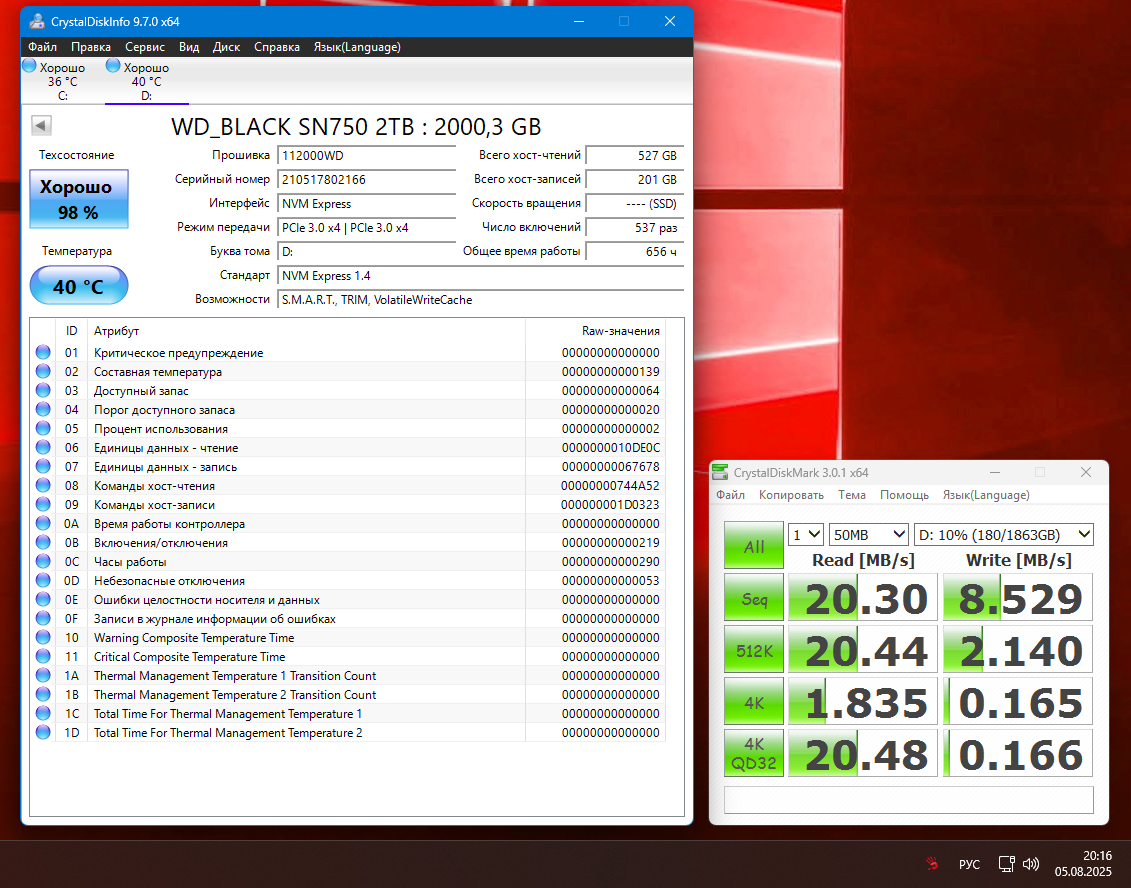Image resolution: width=1131 pixels, height=888 pixels.
Task: Click the serial number field 210517802166
Action: pyautogui.click(x=366, y=180)
